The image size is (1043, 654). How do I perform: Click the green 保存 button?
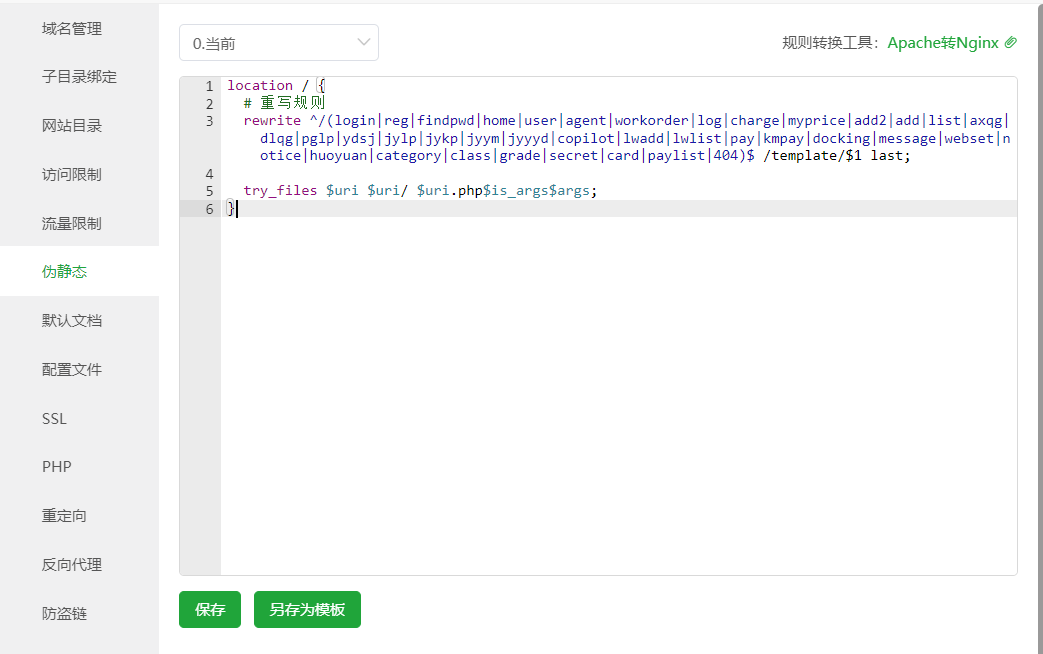point(210,609)
